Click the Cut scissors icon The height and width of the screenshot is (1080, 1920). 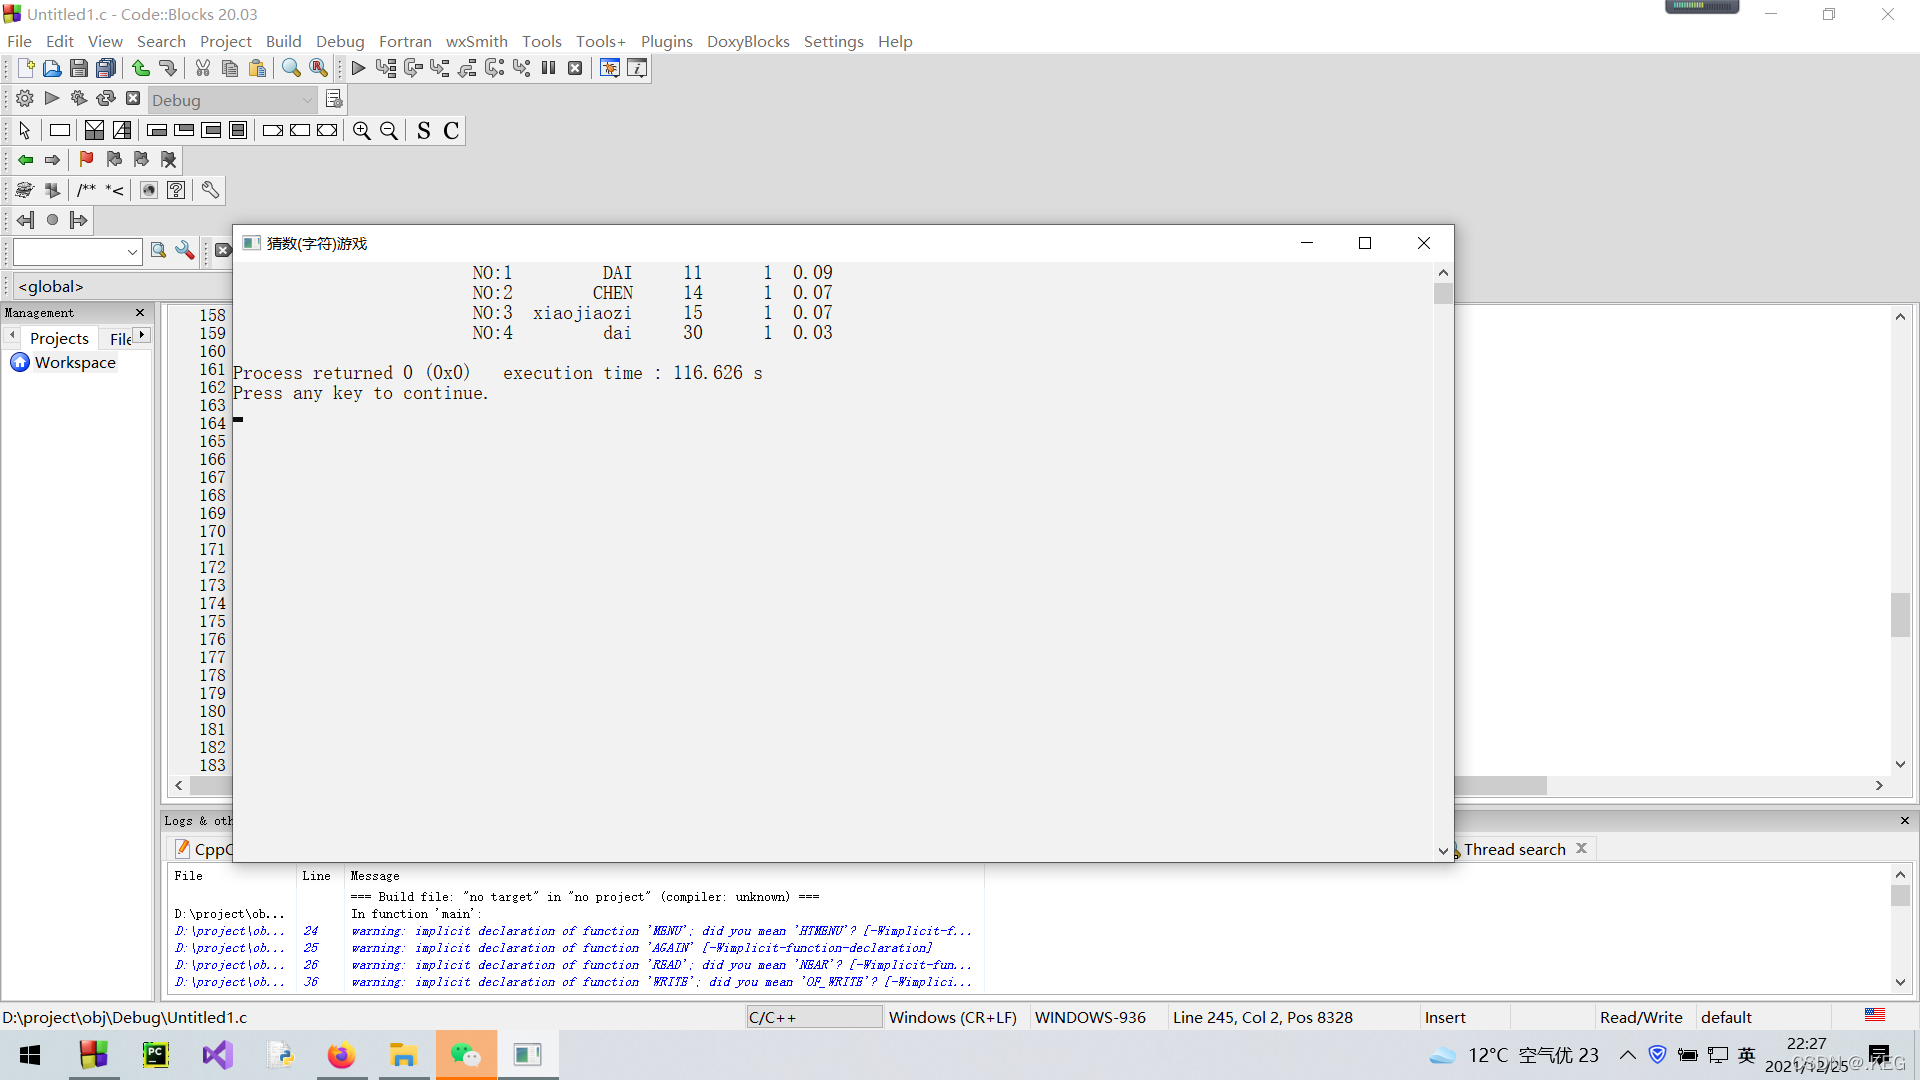click(203, 68)
